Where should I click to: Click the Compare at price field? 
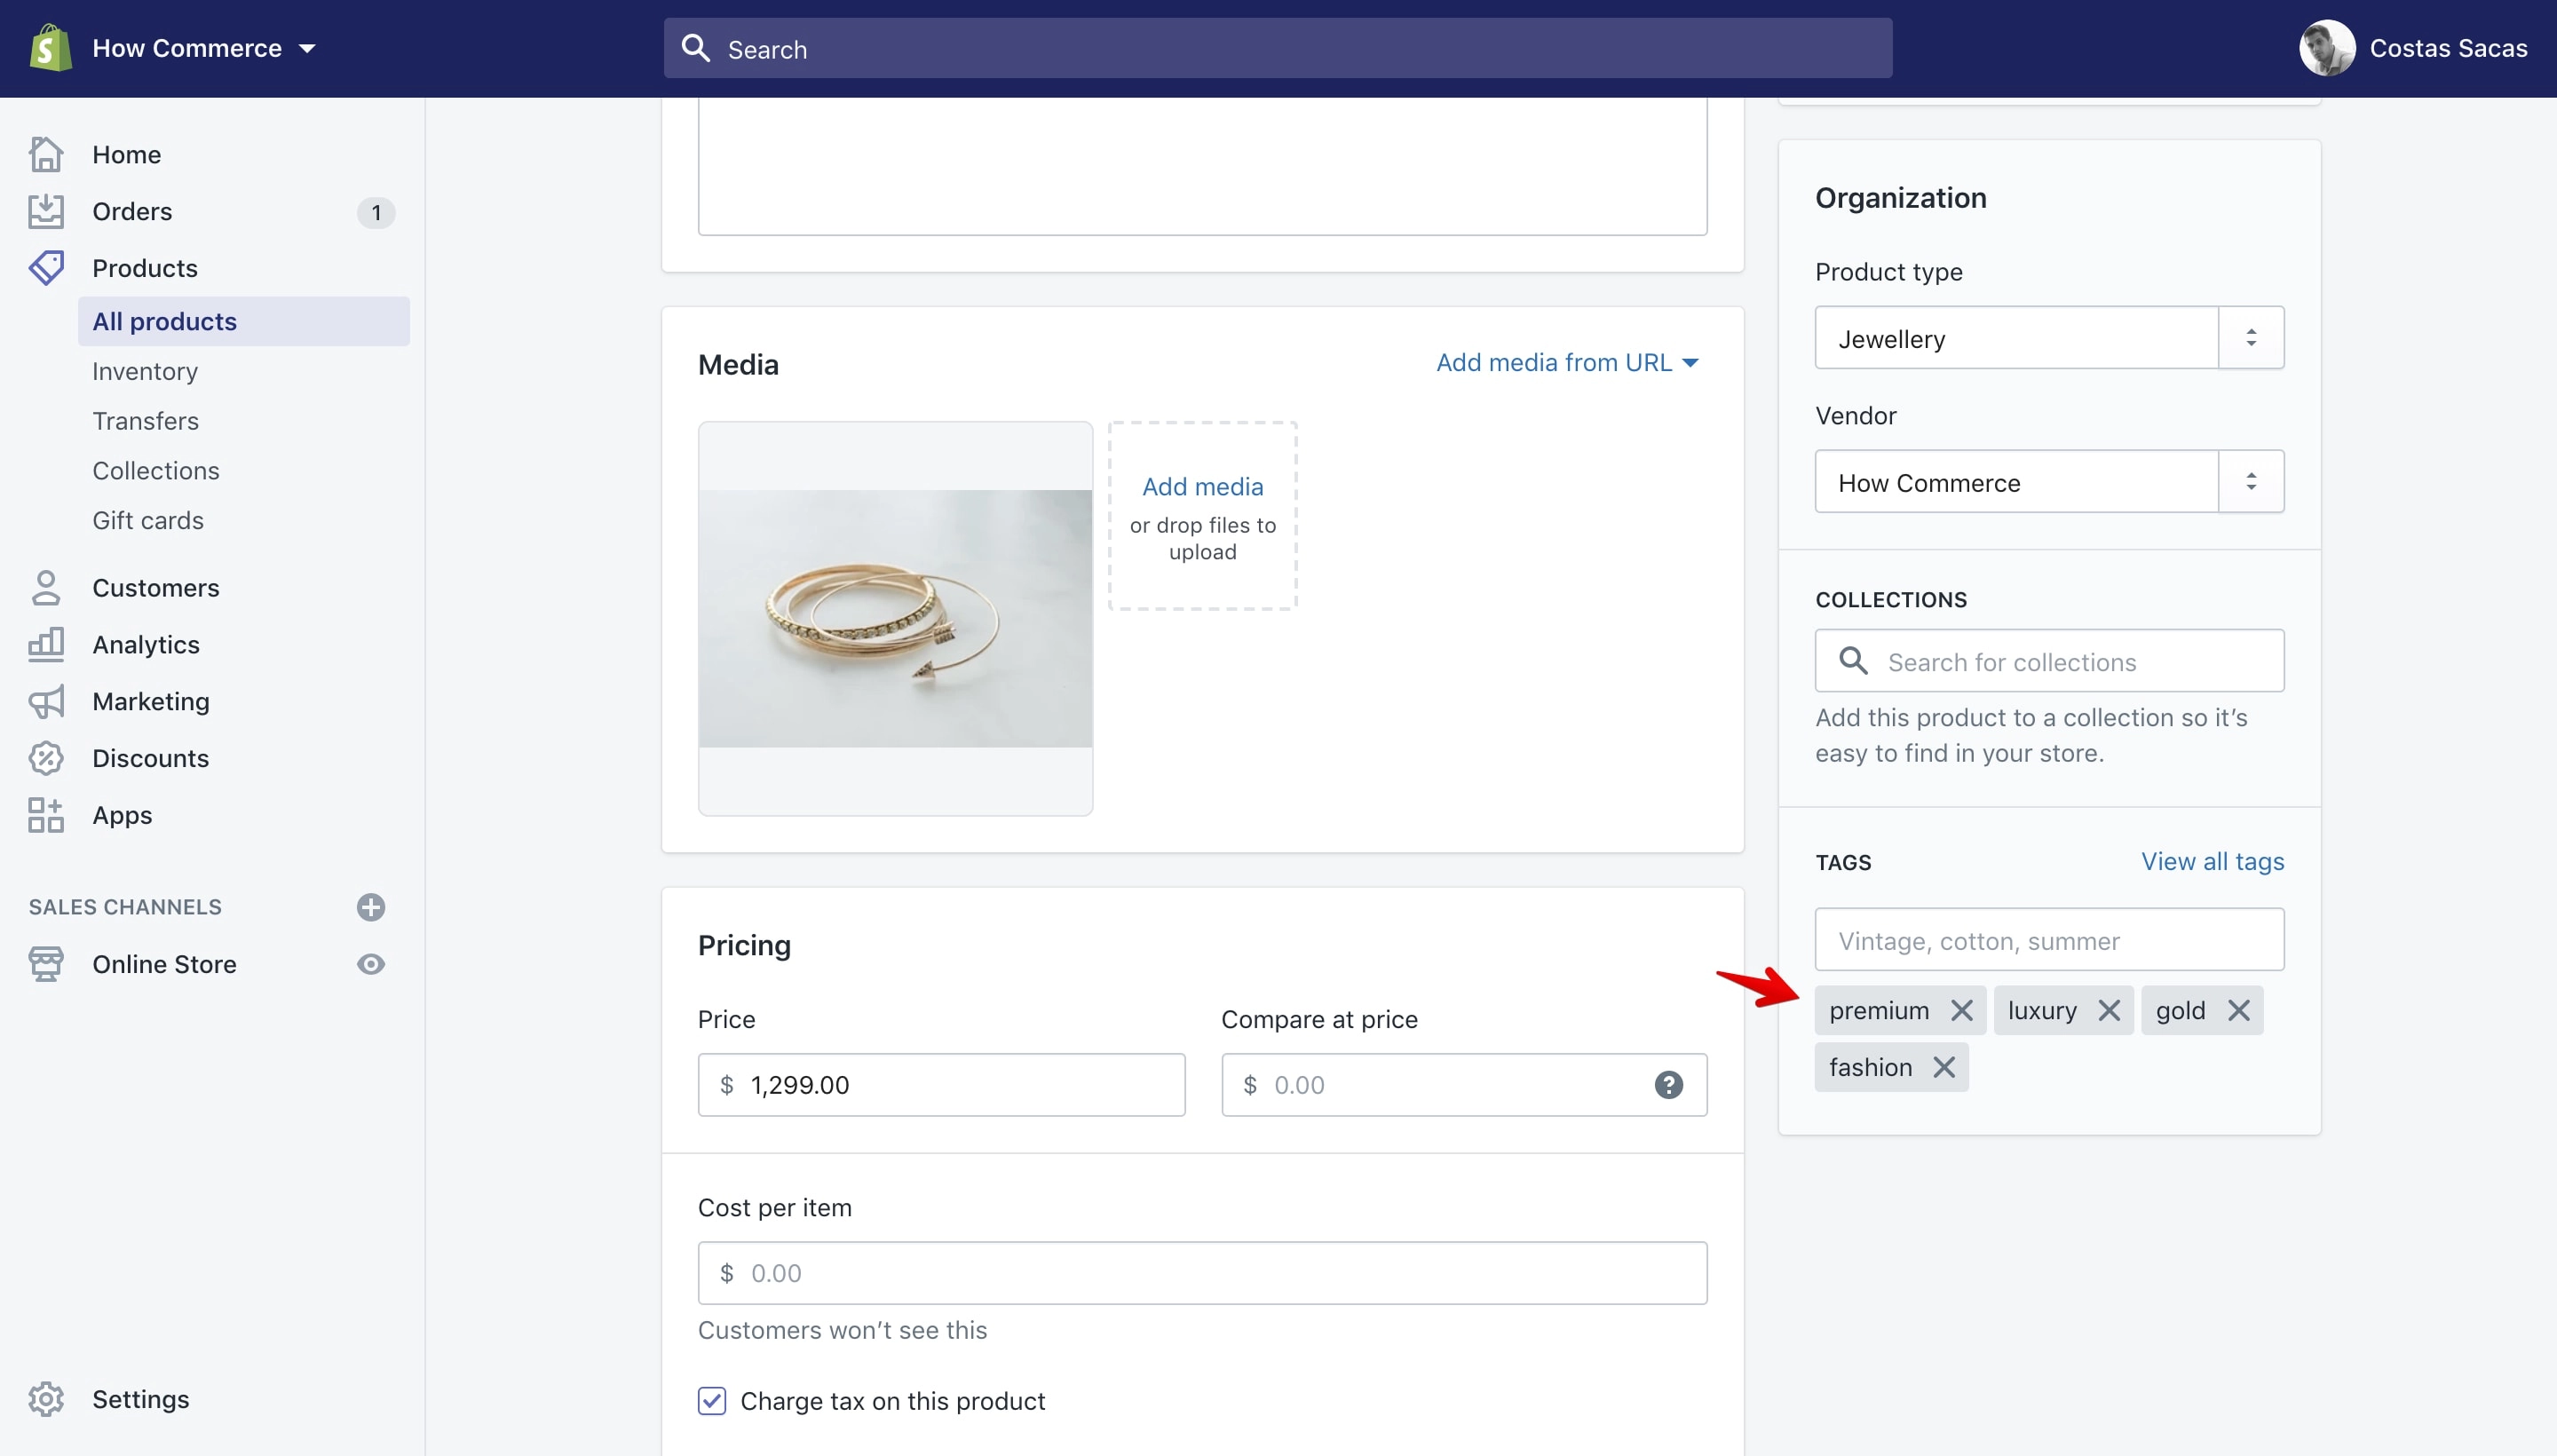1463,1085
